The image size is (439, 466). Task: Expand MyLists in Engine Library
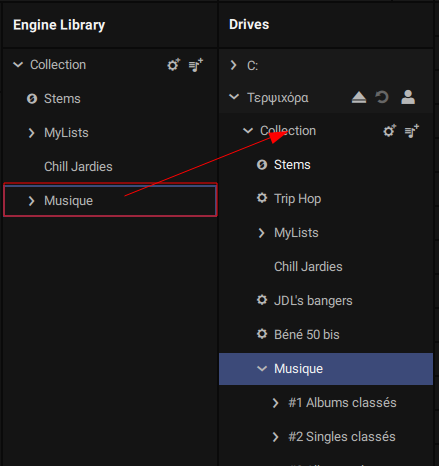coord(31,133)
